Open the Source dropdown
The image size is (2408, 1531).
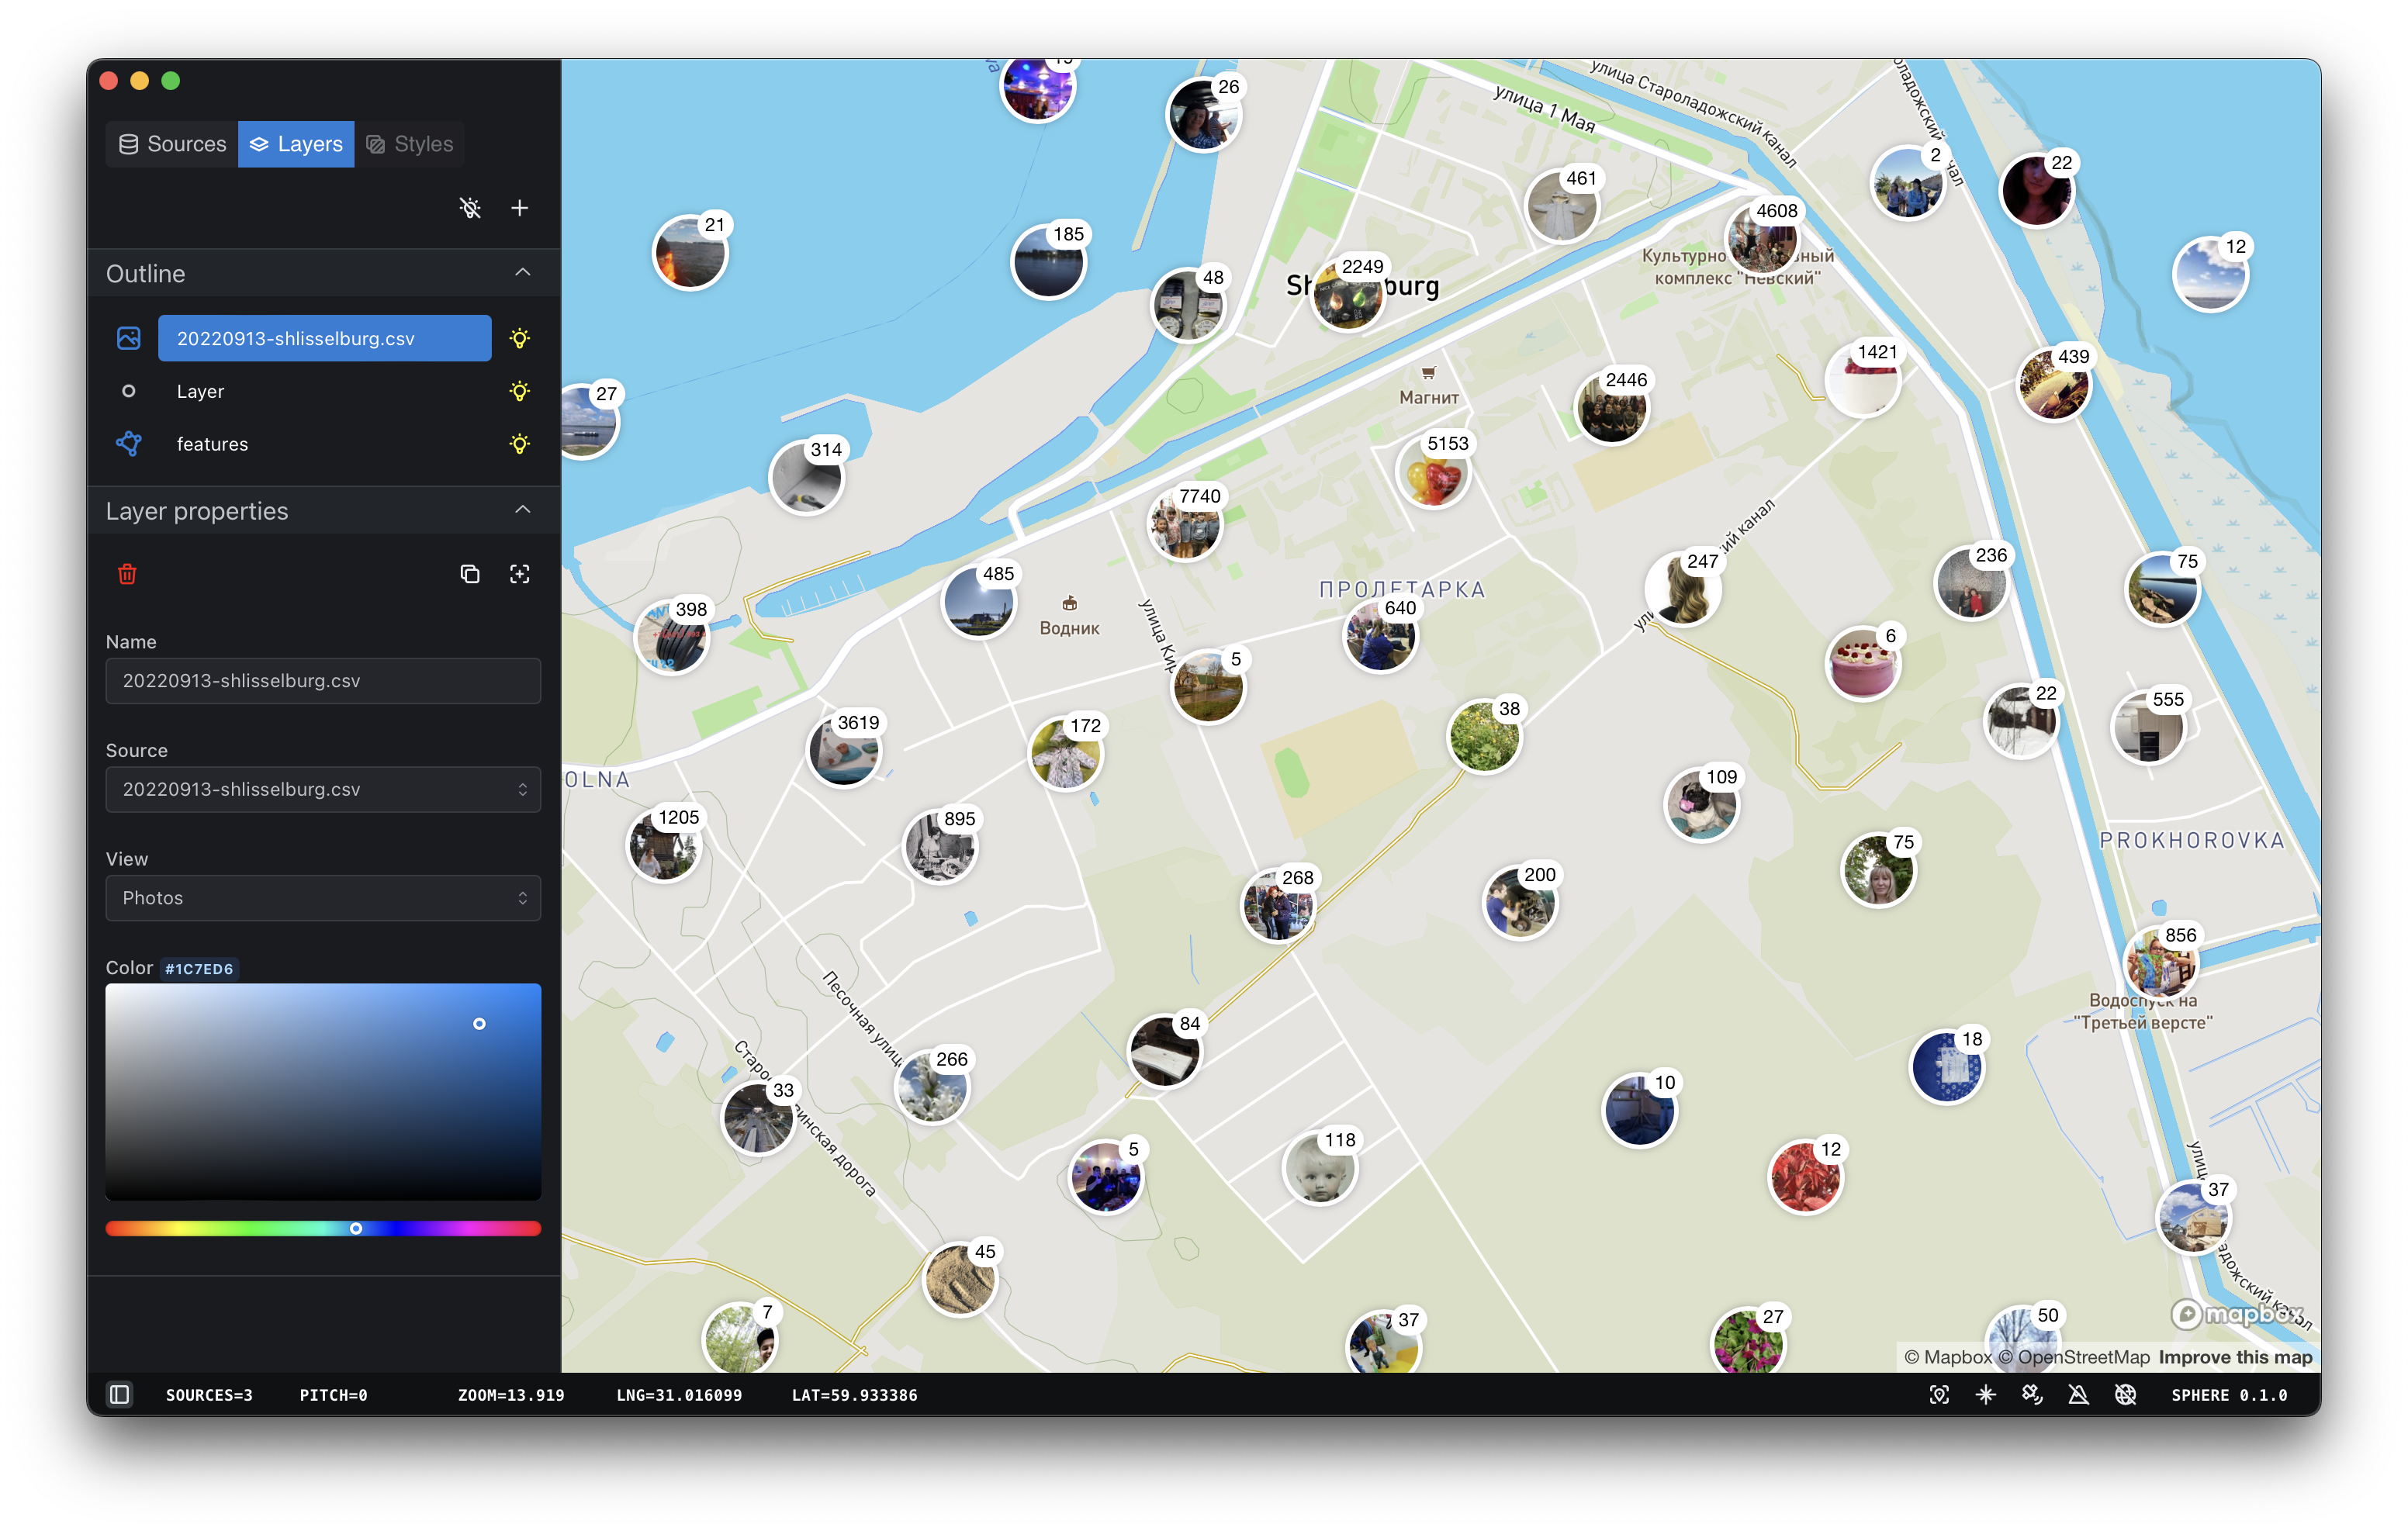pos(323,789)
